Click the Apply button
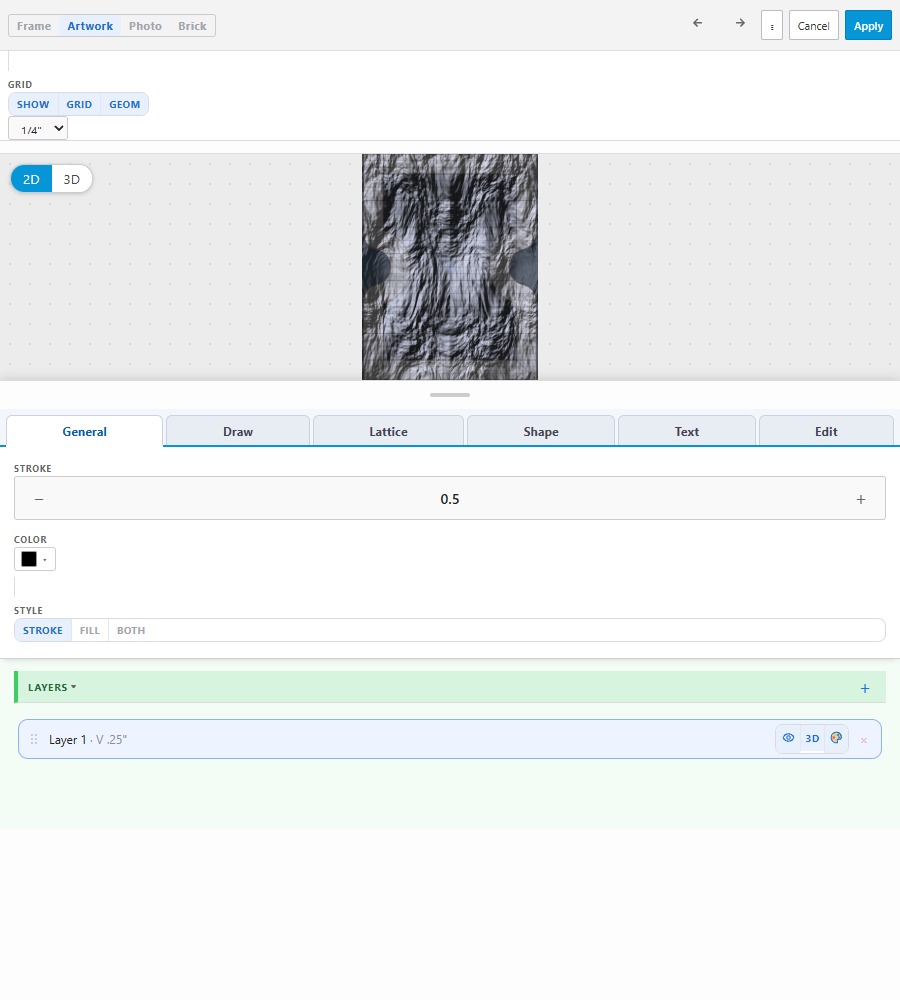 868,26
